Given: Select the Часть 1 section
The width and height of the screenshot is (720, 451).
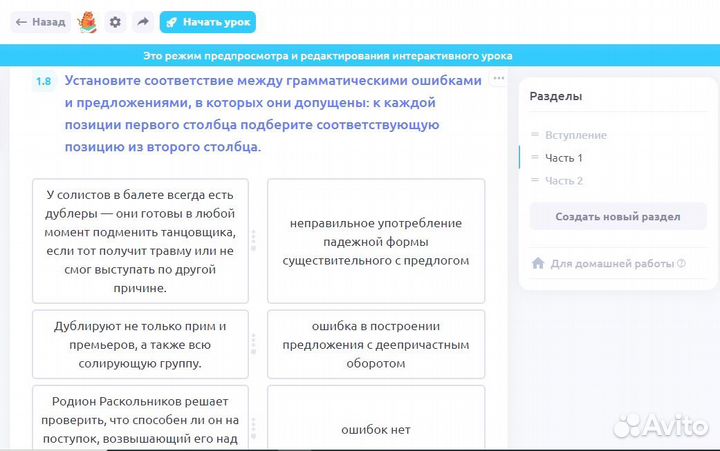Looking at the screenshot, I should (563, 158).
